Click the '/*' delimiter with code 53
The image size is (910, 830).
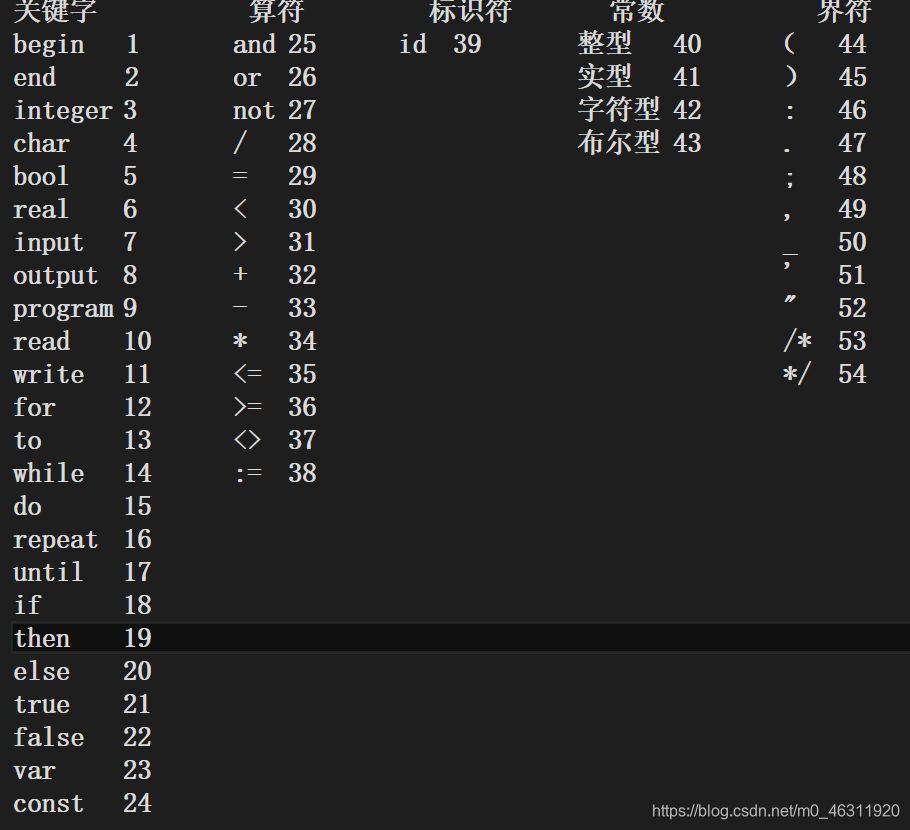(x=797, y=341)
